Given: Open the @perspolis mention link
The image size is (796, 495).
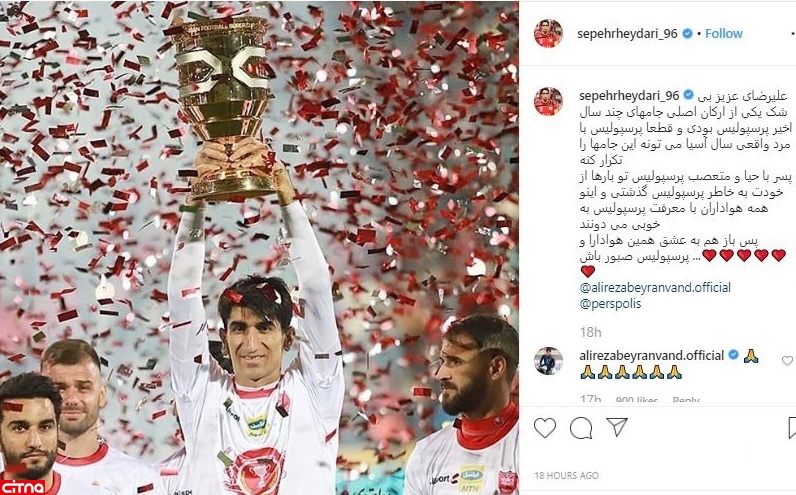Looking at the screenshot, I should click(610, 304).
